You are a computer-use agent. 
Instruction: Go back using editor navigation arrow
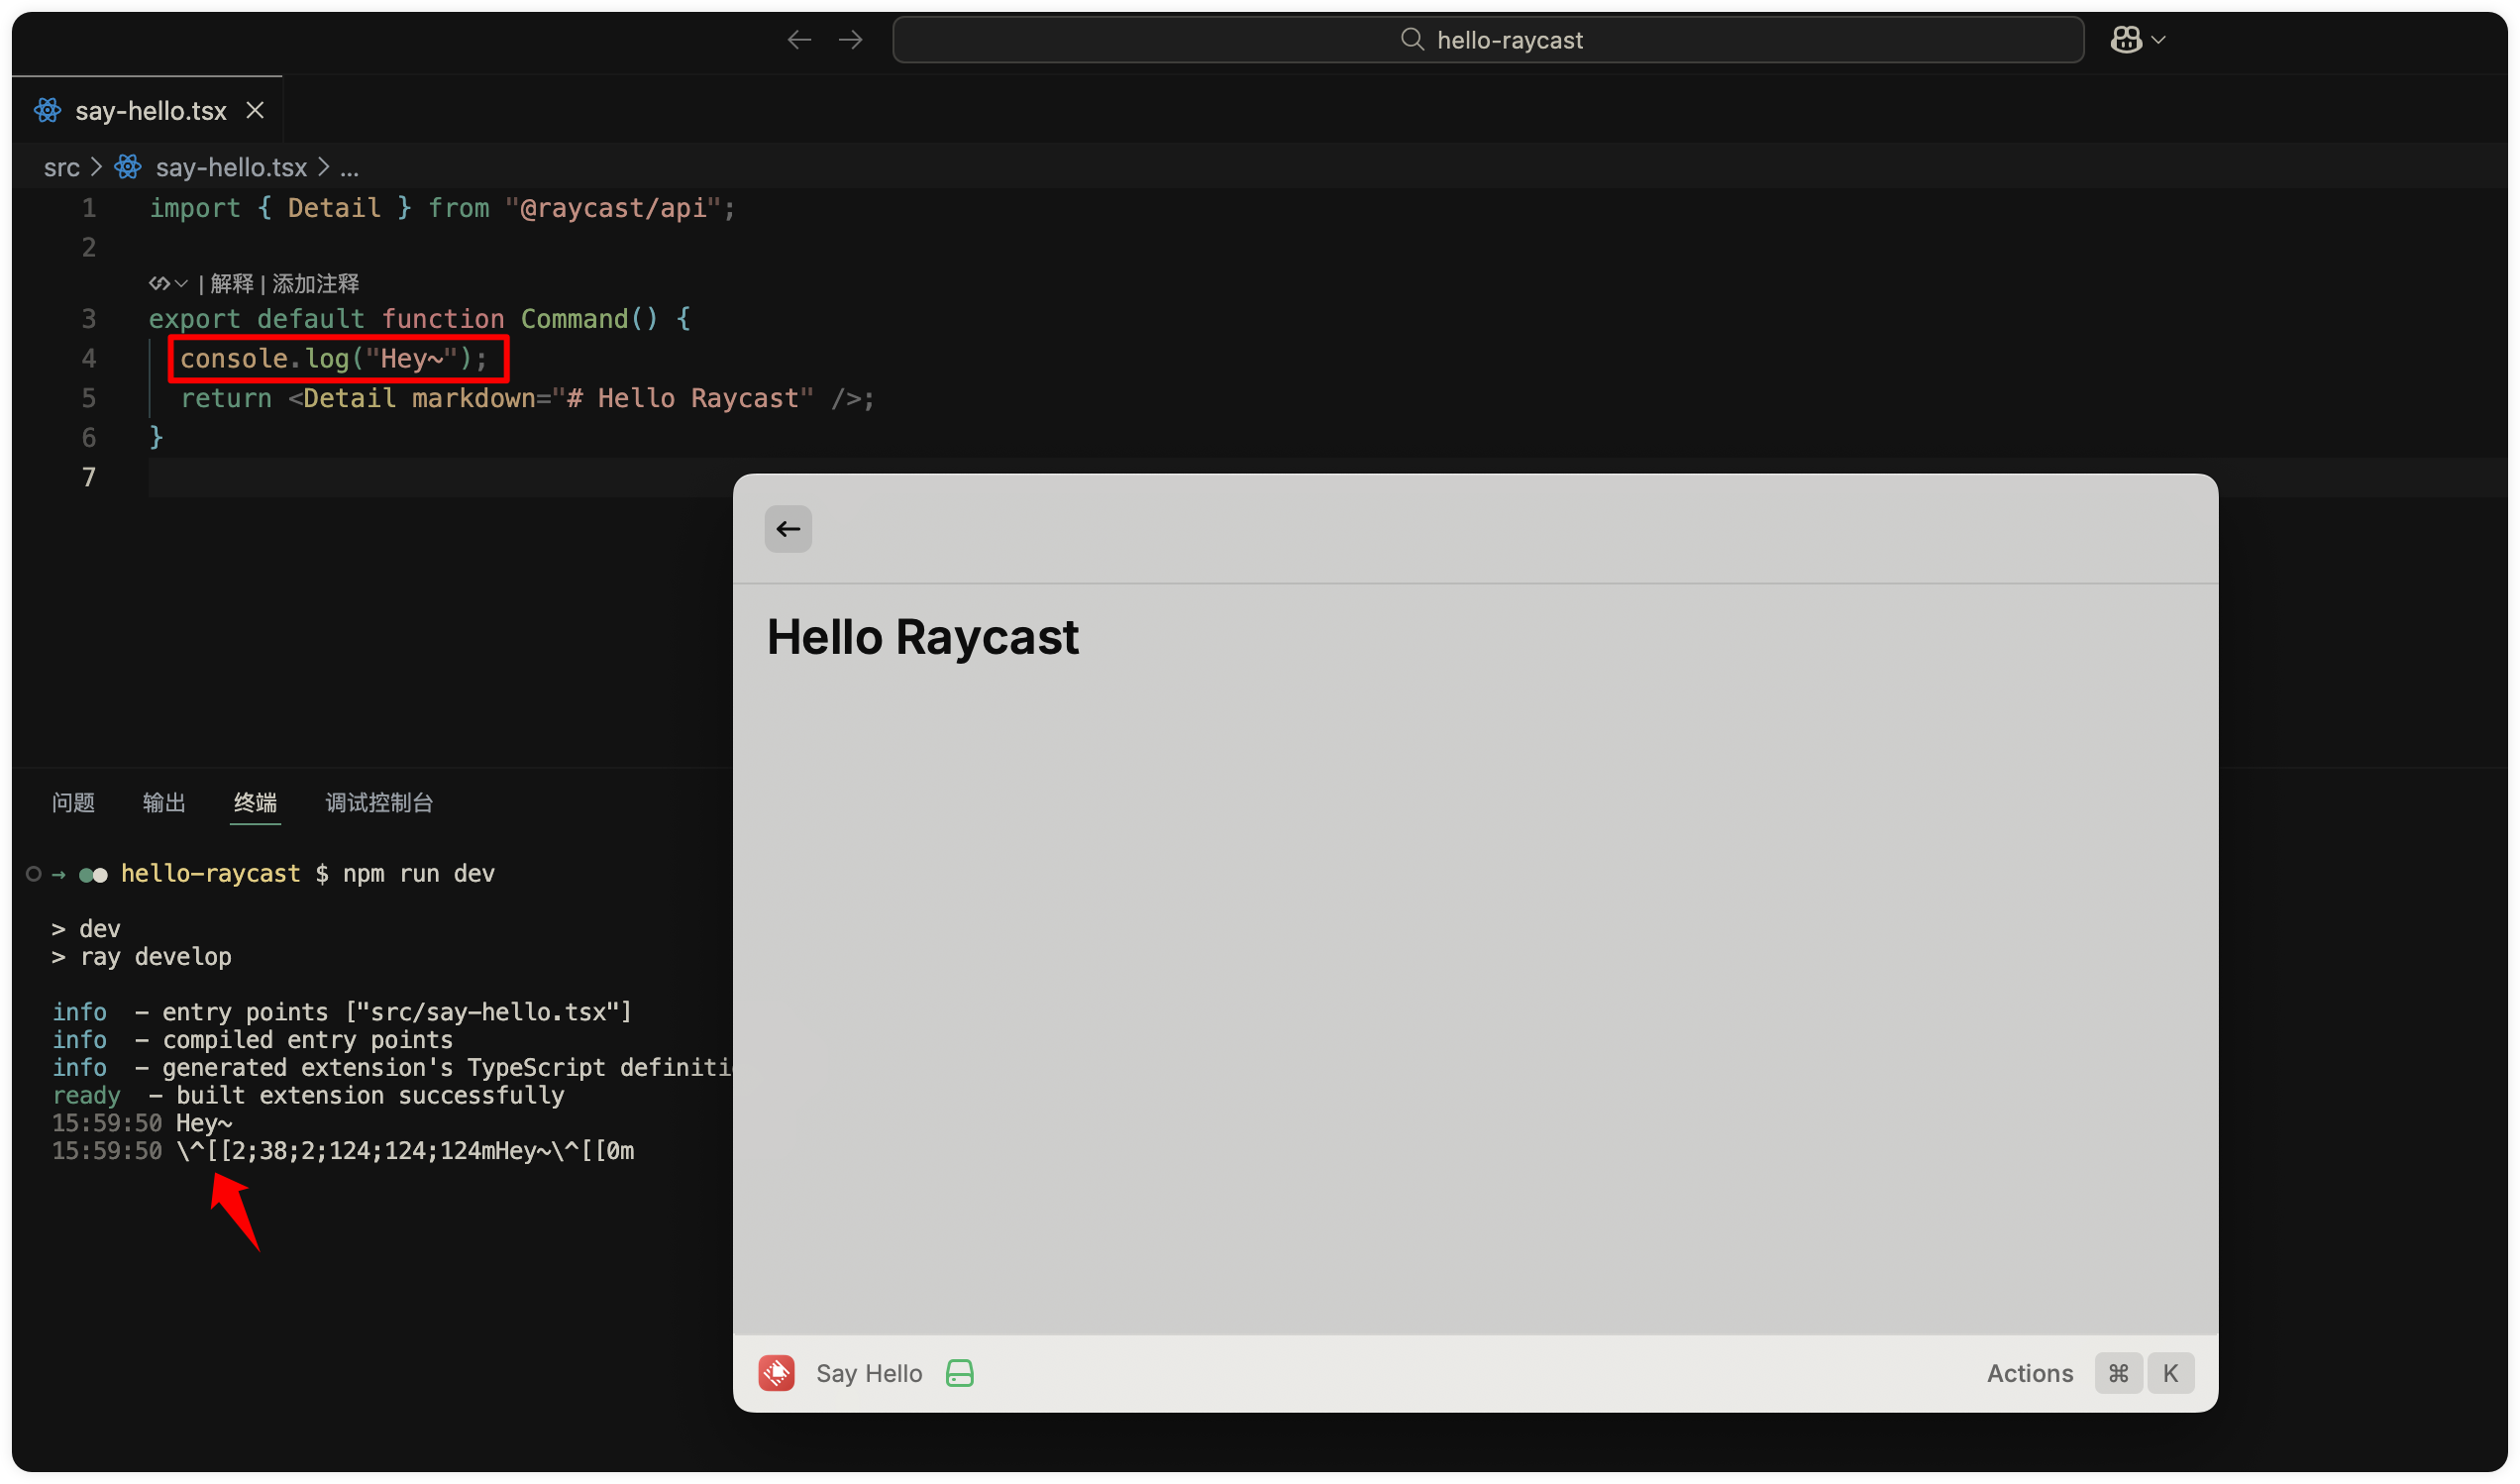(x=799, y=40)
